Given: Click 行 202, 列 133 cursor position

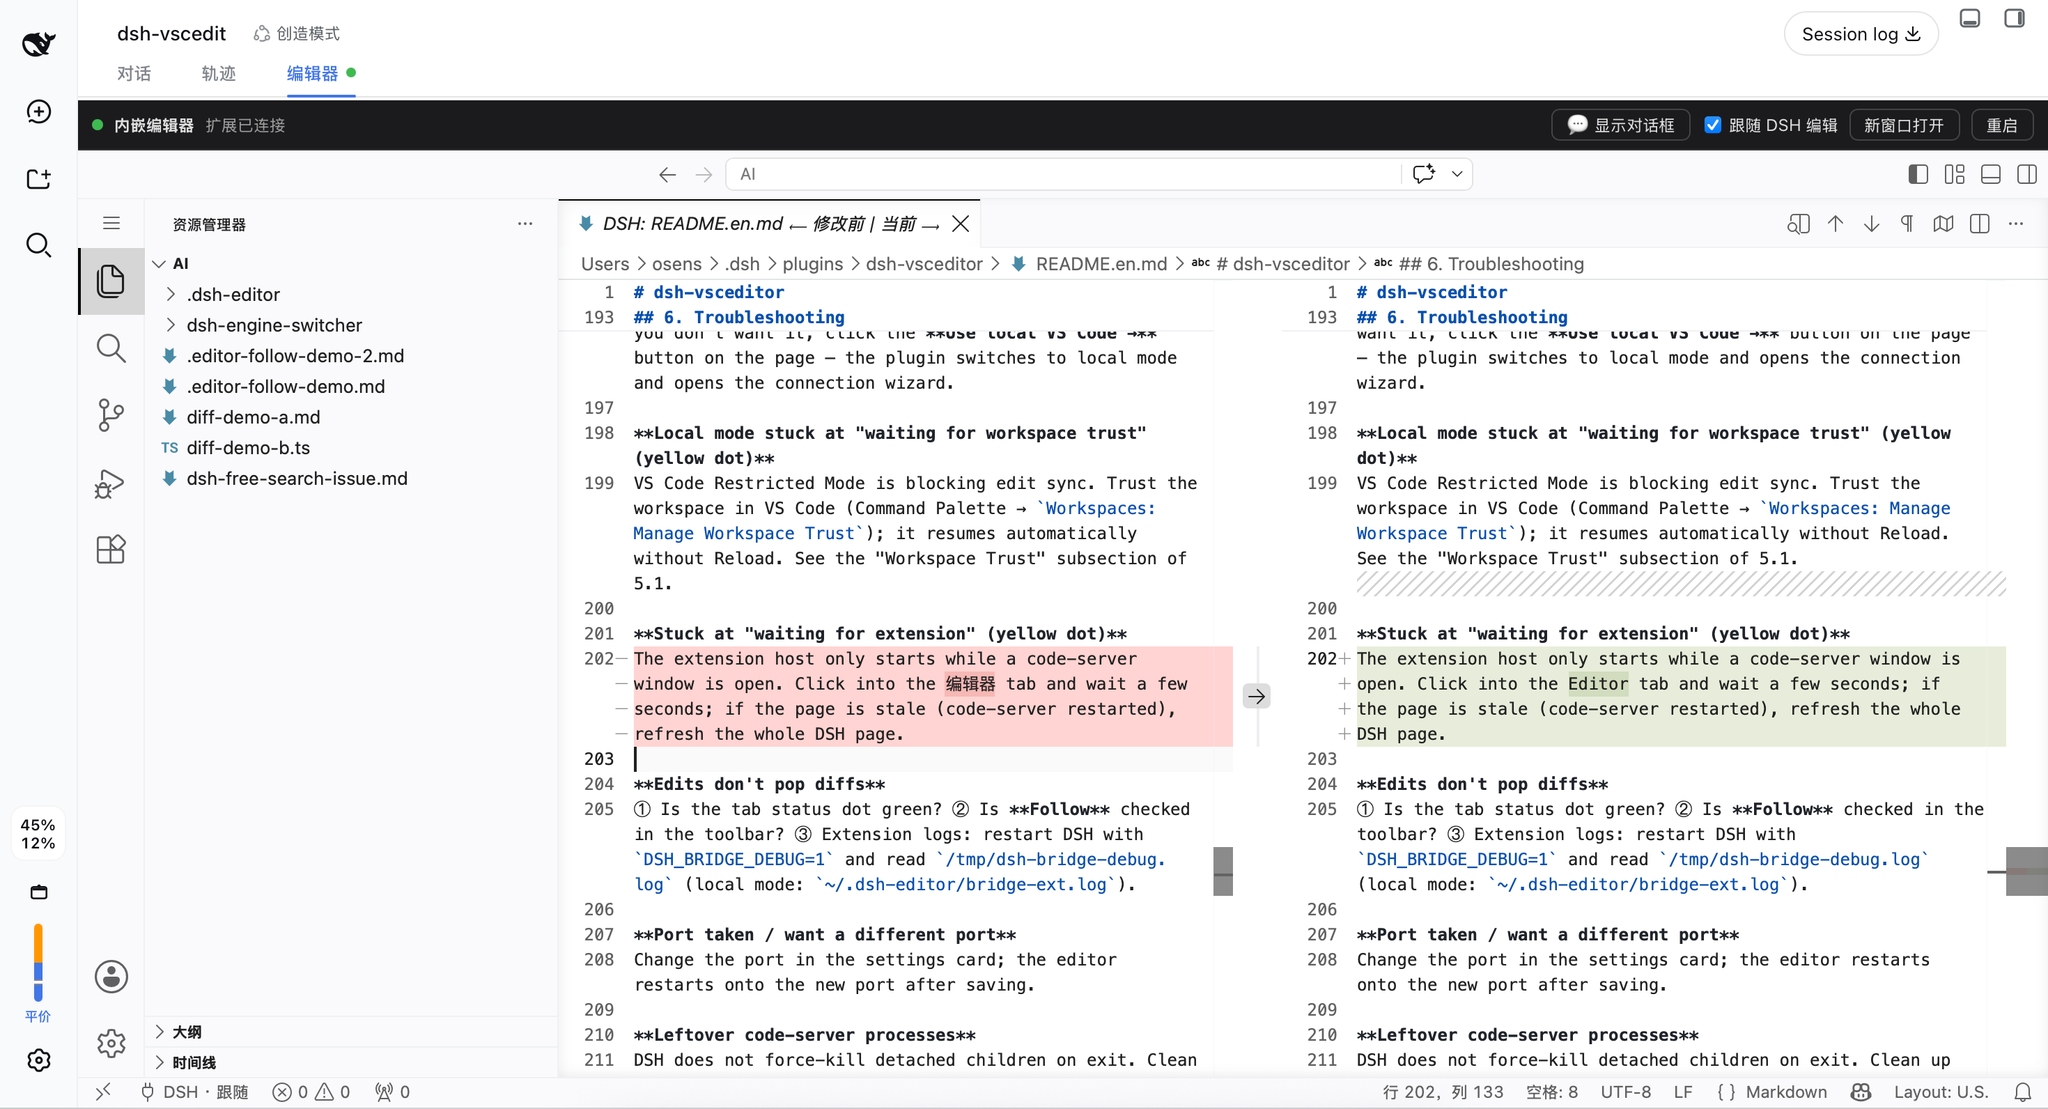Looking at the screenshot, I should (1443, 1092).
